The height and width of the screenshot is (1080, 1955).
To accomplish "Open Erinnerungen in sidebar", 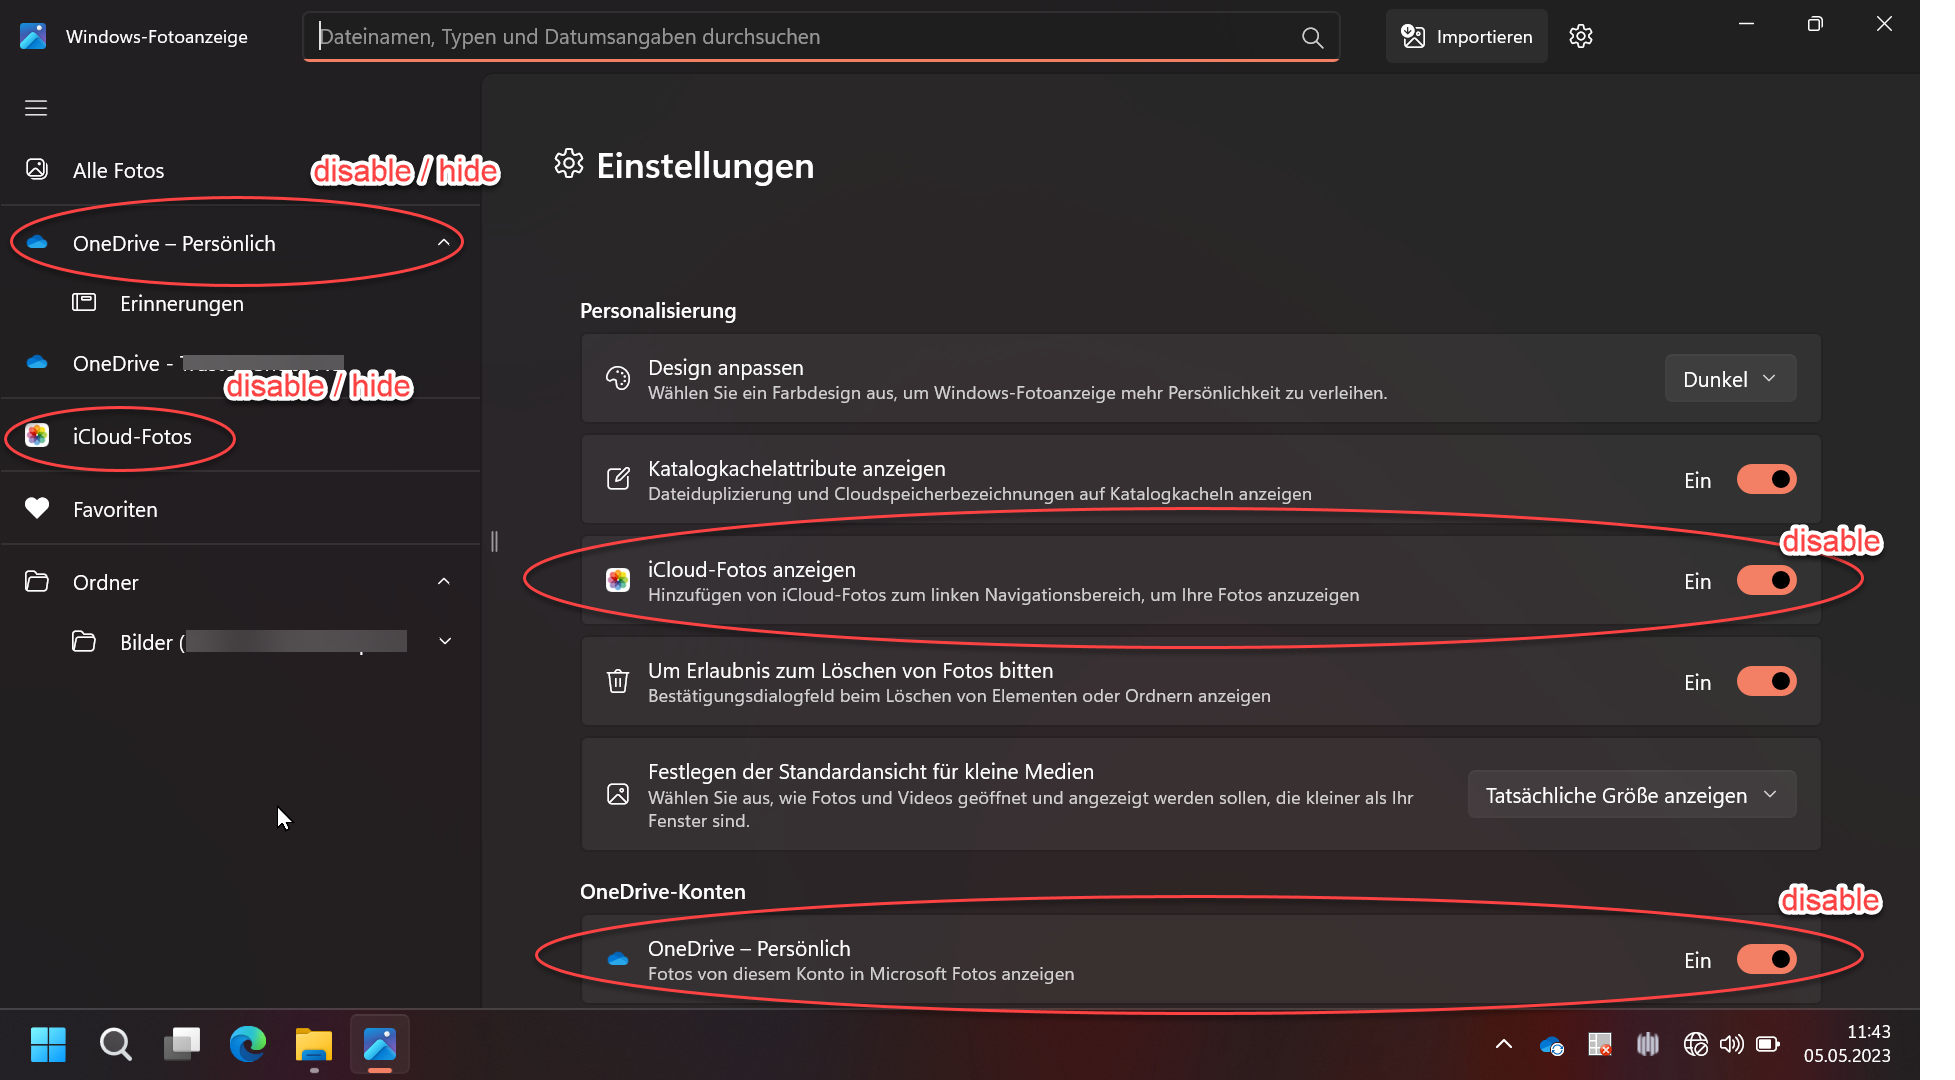I will (x=240, y=303).
